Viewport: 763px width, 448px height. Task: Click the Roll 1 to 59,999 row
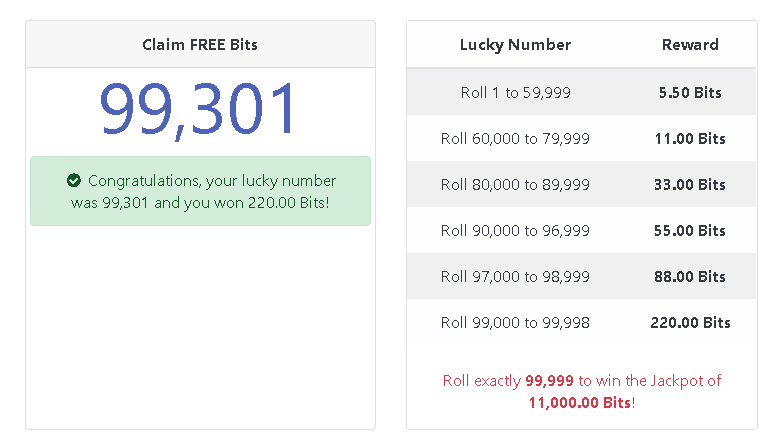tap(515, 93)
